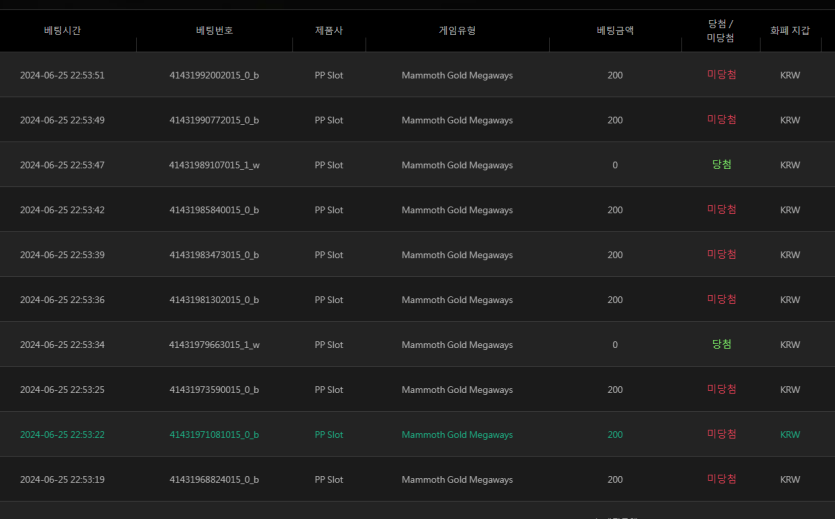835x519 pixels.
Task: Select bet number 41431983473015_0_b
Action: click(214, 254)
